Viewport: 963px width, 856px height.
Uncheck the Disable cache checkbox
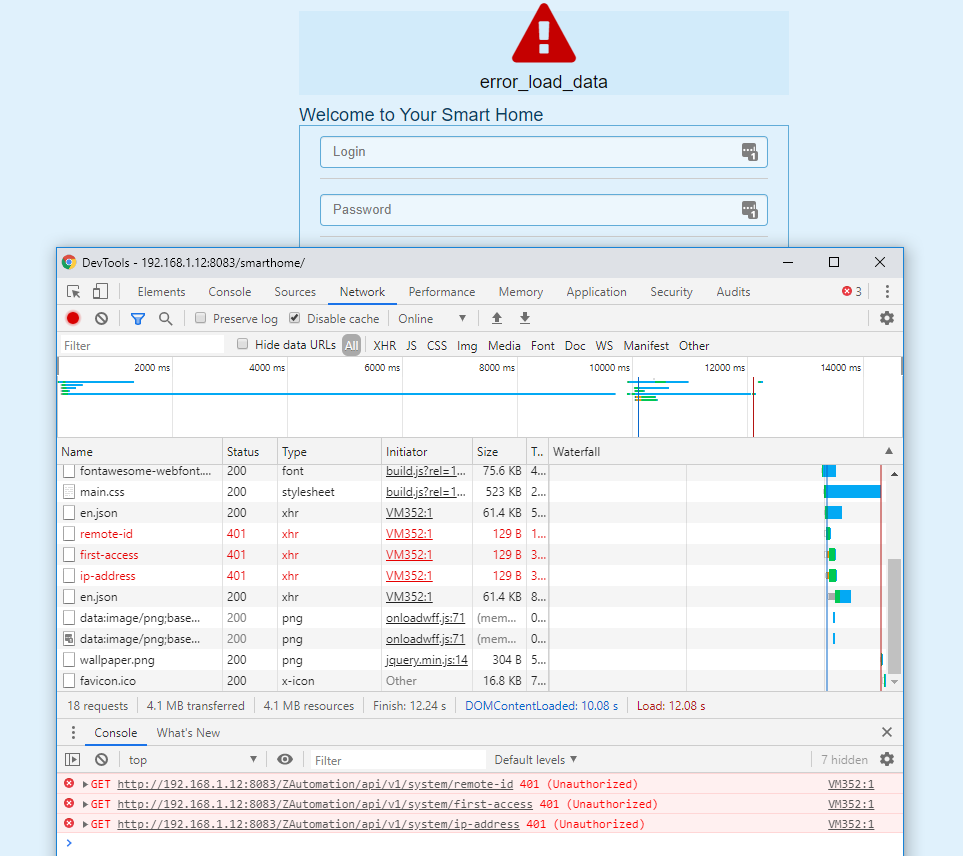(295, 318)
